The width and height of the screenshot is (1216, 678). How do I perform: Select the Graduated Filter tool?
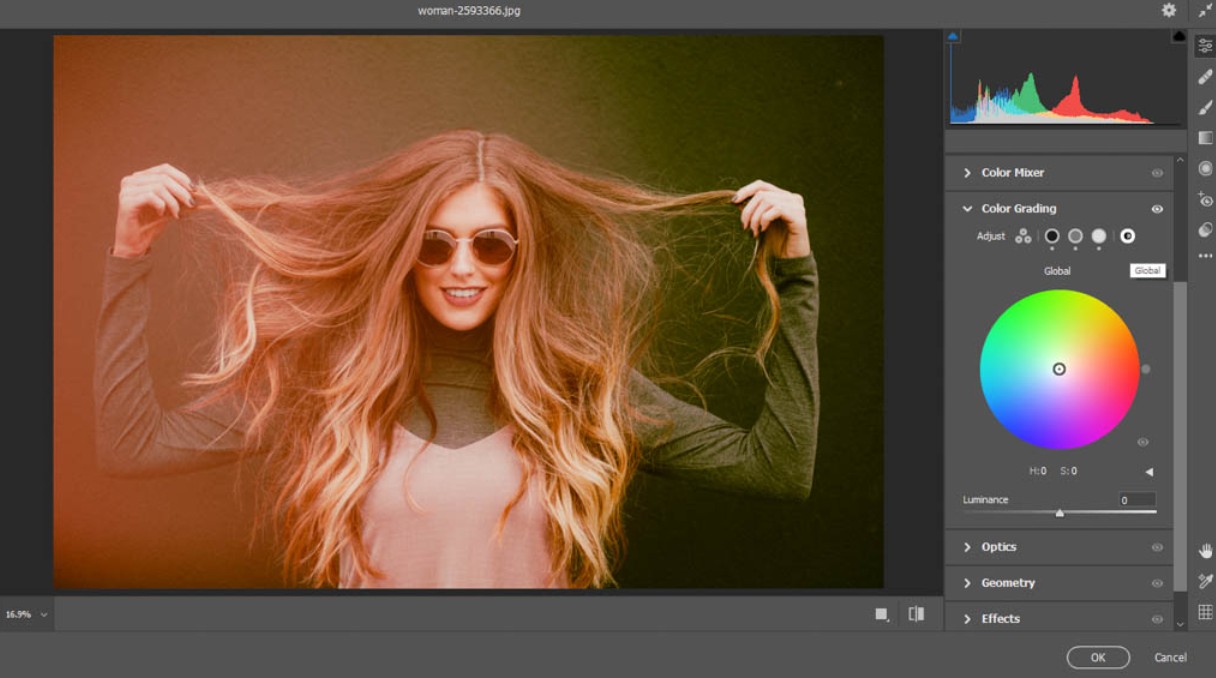pyautogui.click(x=1205, y=138)
